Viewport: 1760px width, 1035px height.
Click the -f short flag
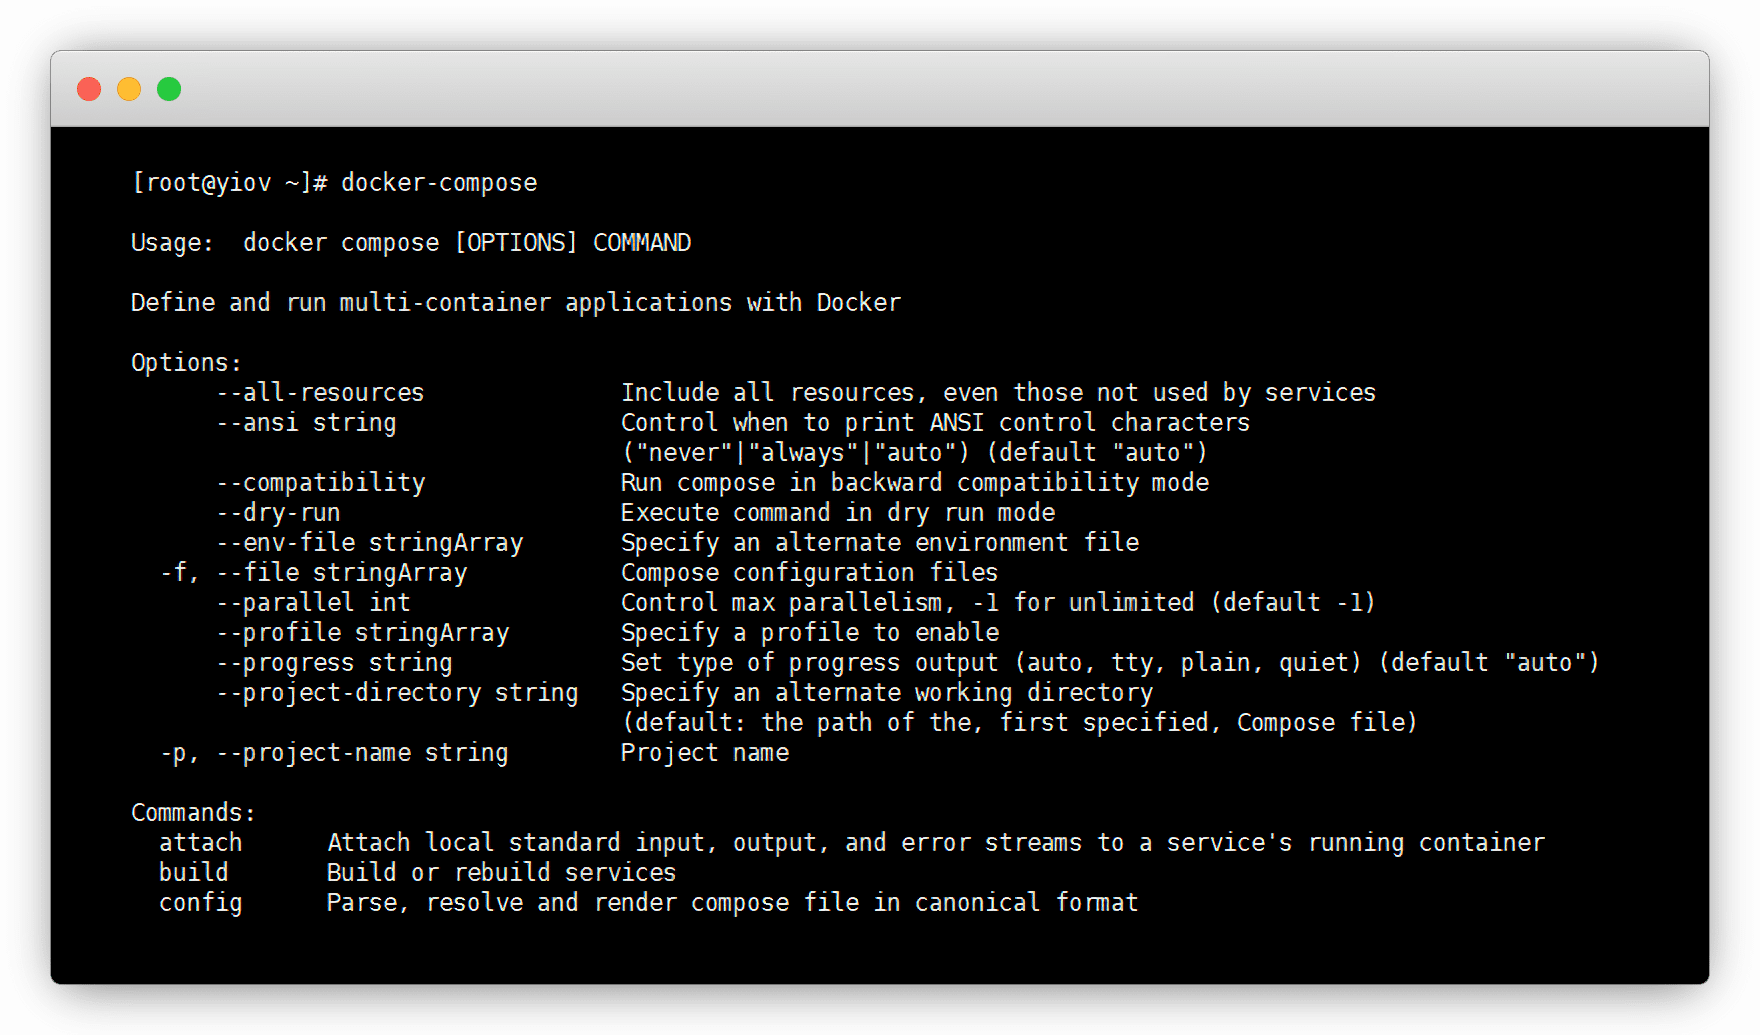point(178,573)
